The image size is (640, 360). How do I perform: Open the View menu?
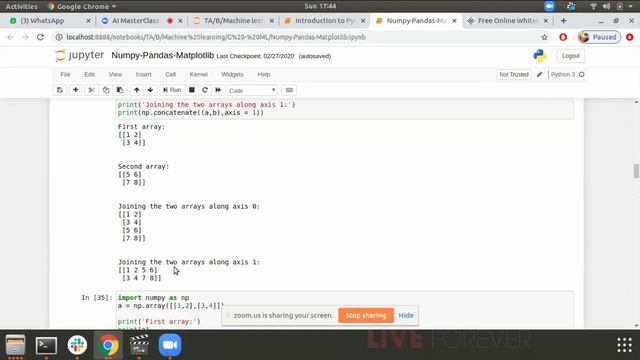pos(115,74)
